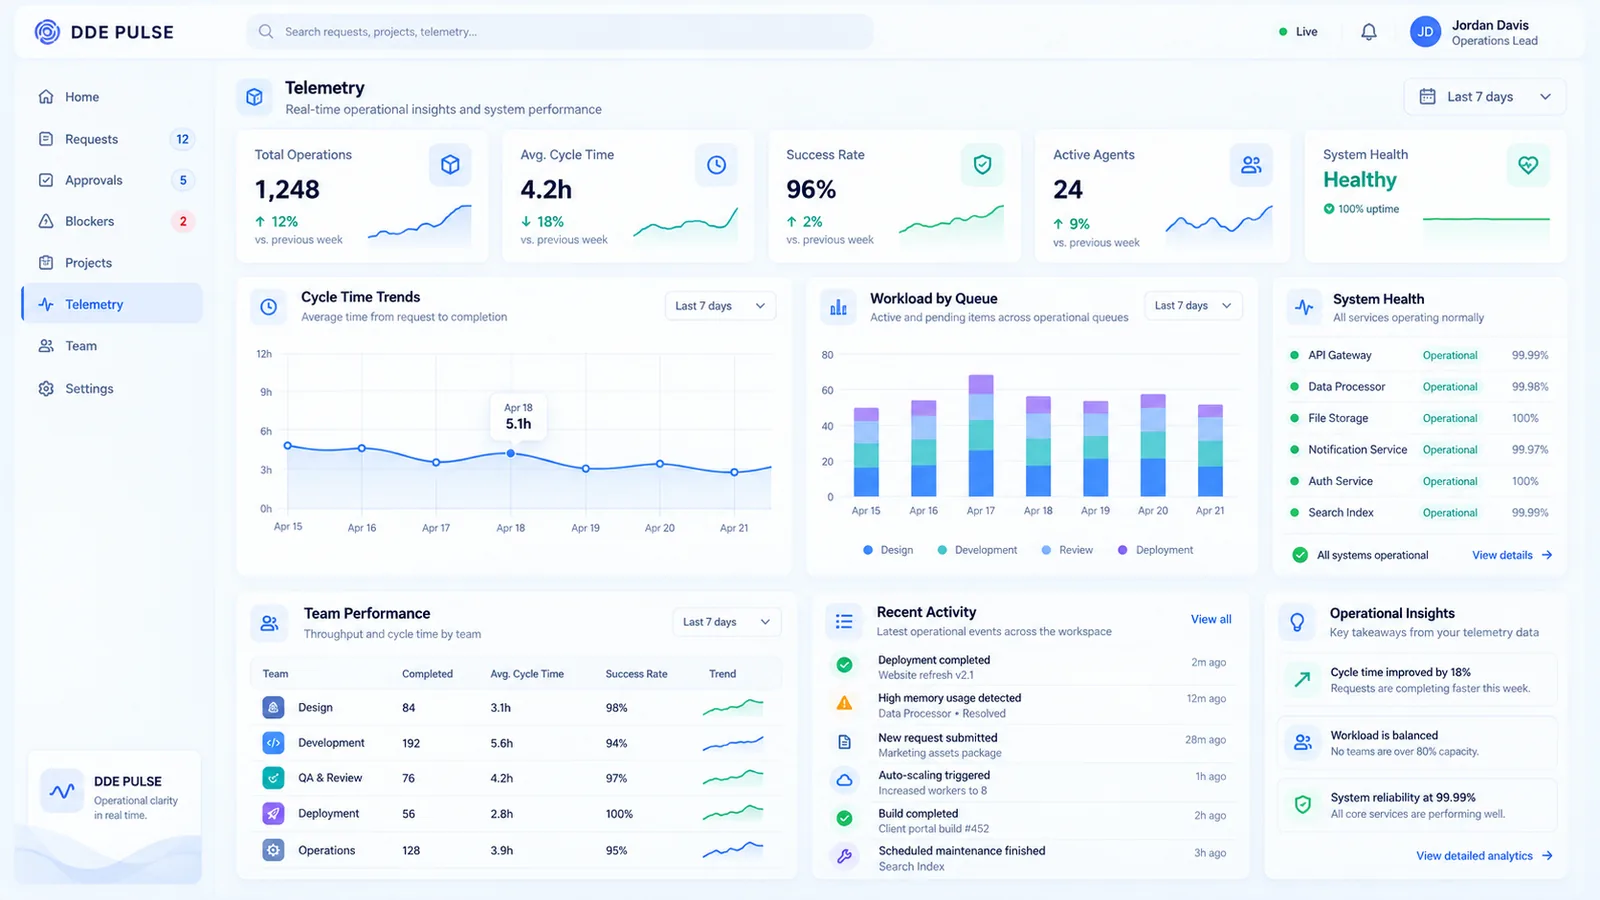Toggle the Review series in chart legend
The height and width of the screenshot is (900, 1600).
pos(1067,550)
